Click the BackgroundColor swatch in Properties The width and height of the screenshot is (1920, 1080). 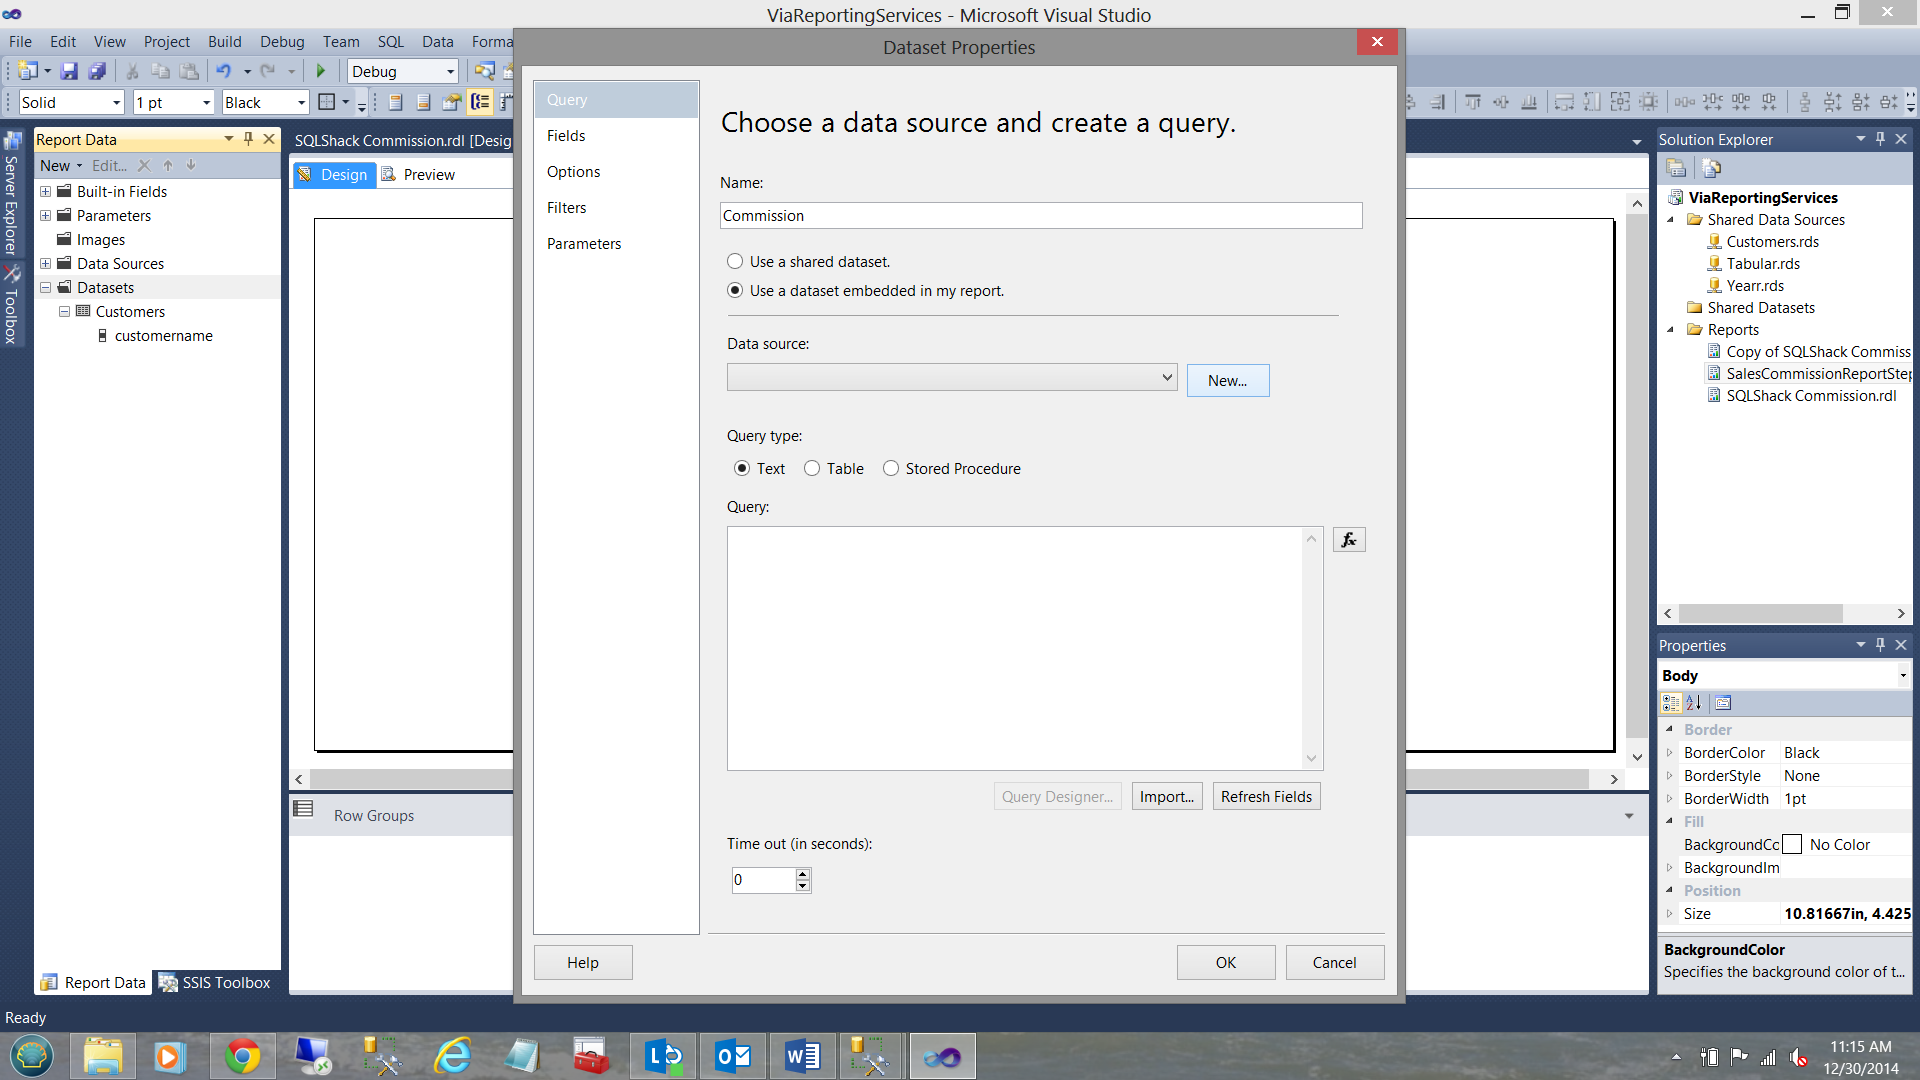coord(1792,845)
